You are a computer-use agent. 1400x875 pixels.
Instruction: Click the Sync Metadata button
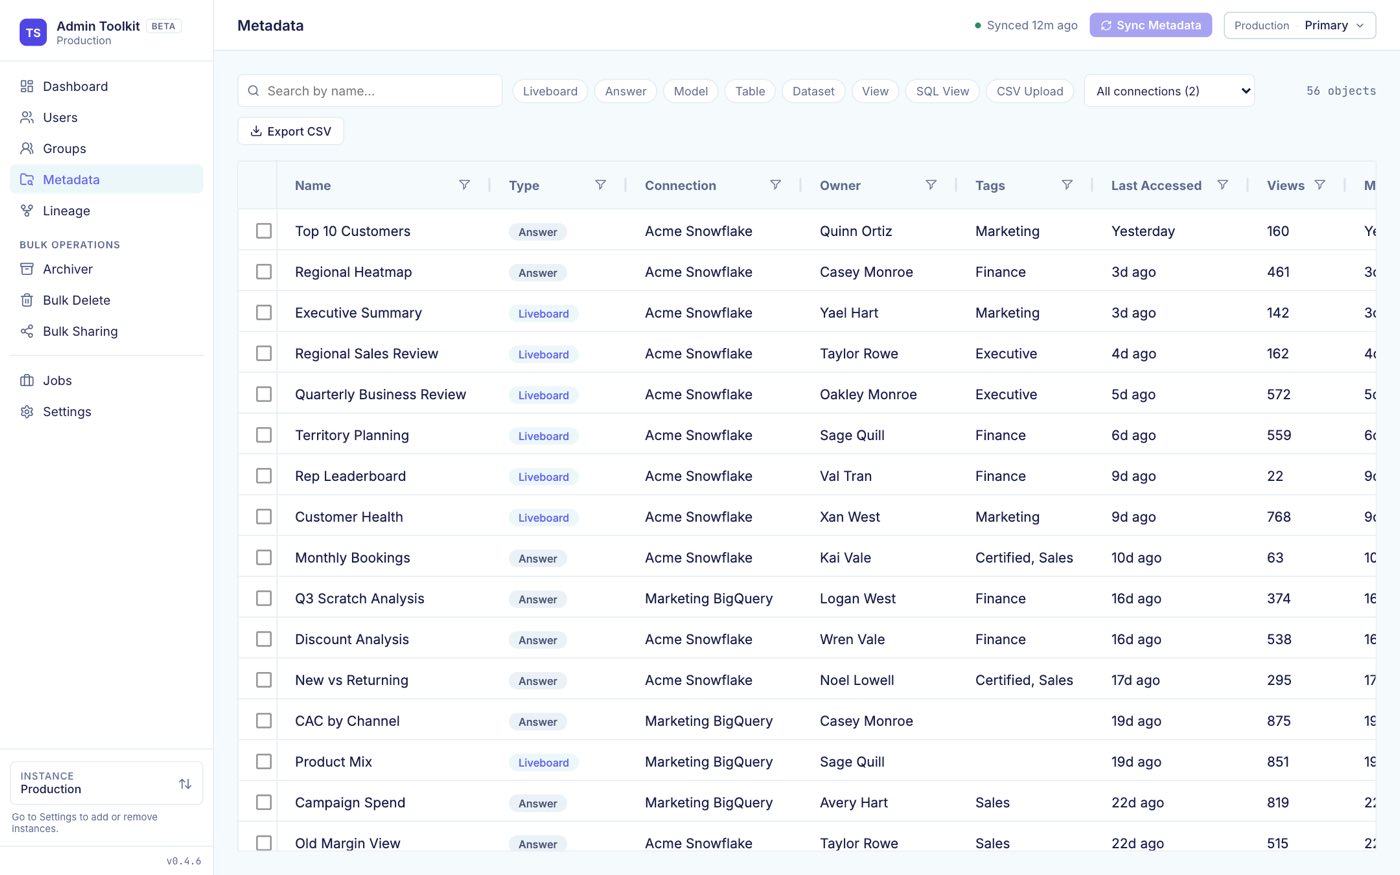(x=1151, y=26)
